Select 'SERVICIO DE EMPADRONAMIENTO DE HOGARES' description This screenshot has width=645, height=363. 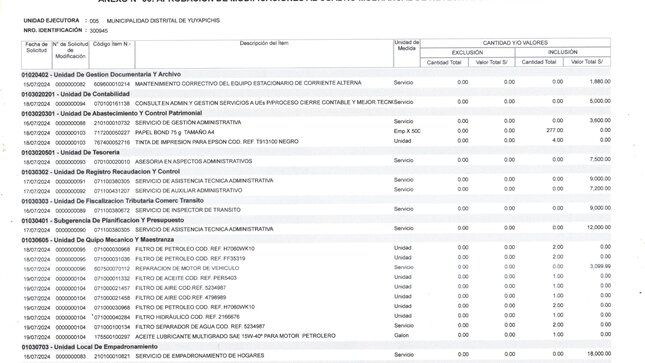pyautogui.click(x=200, y=356)
